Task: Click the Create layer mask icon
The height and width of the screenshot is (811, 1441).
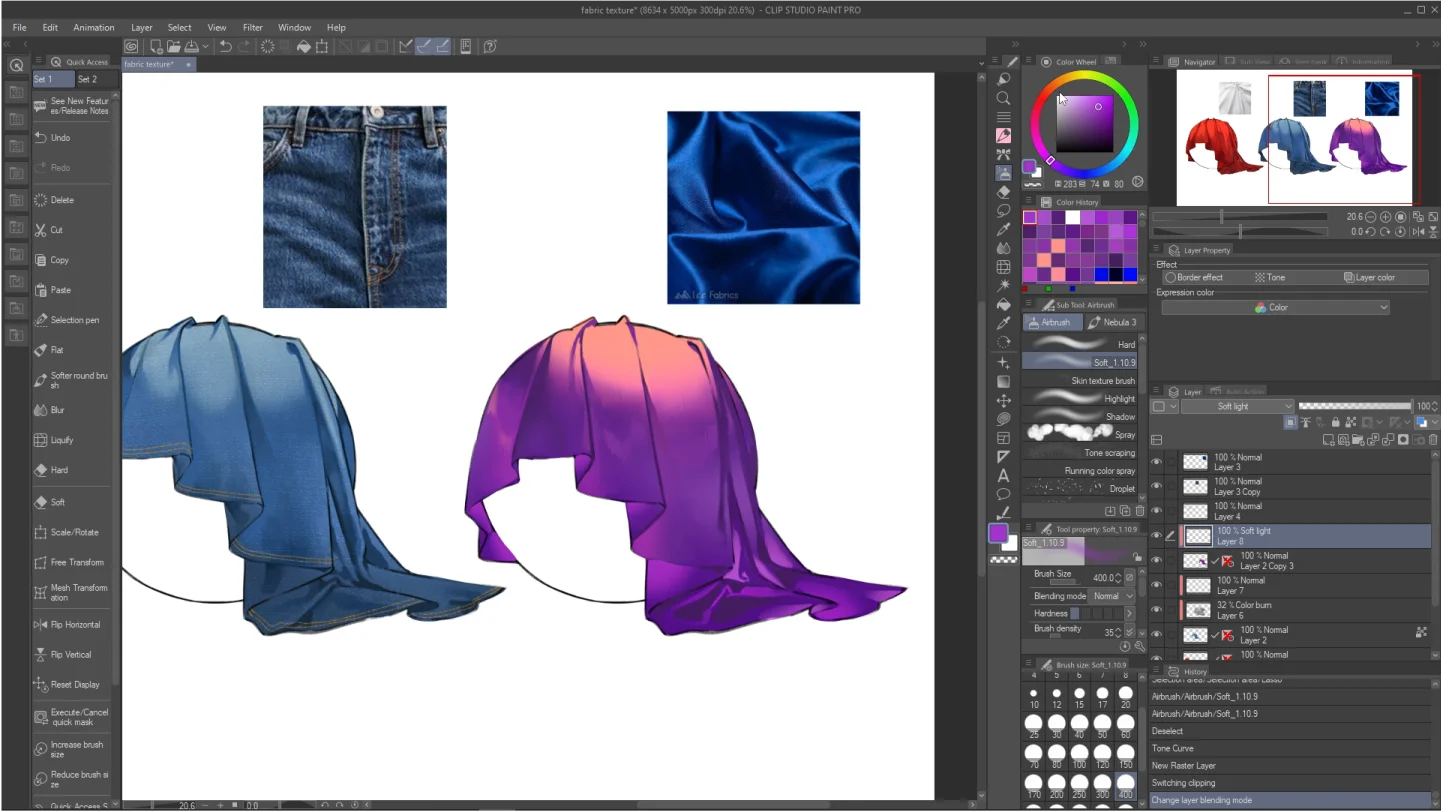Action: [x=1404, y=440]
